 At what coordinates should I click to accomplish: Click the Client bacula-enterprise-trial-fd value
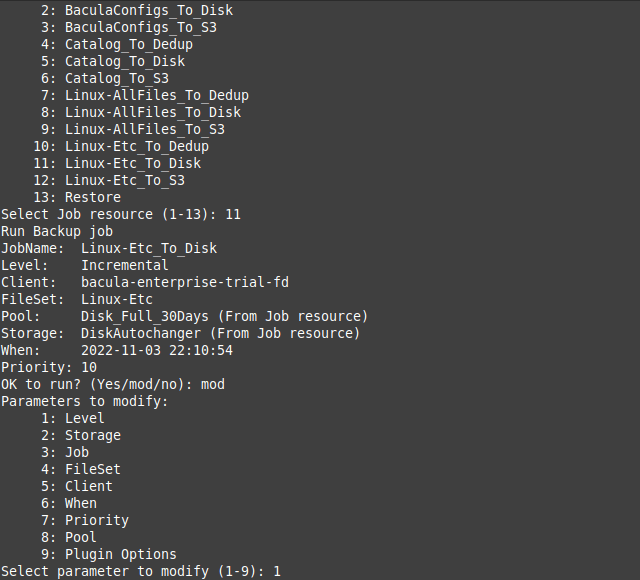[x=184, y=282]
